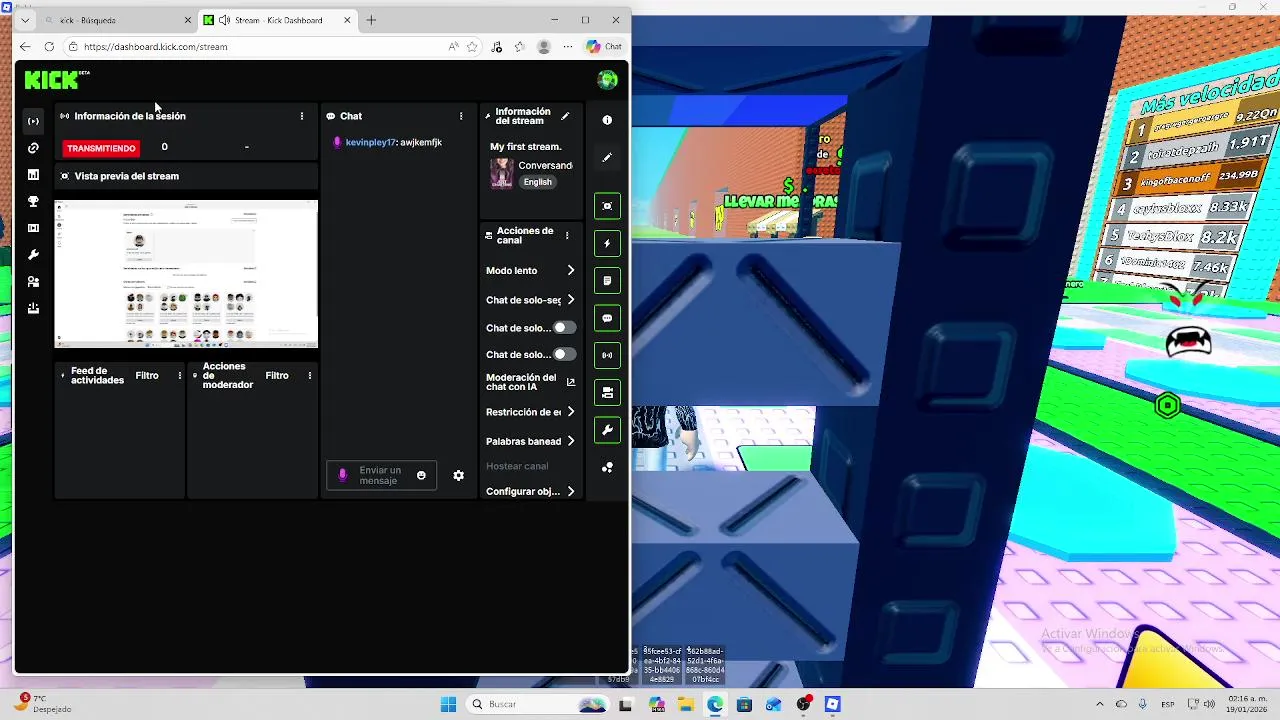The height and width of the screenshot is (720, 1280).
Task: Open chat settings gear icon
Action: click(x=459, y=476)
